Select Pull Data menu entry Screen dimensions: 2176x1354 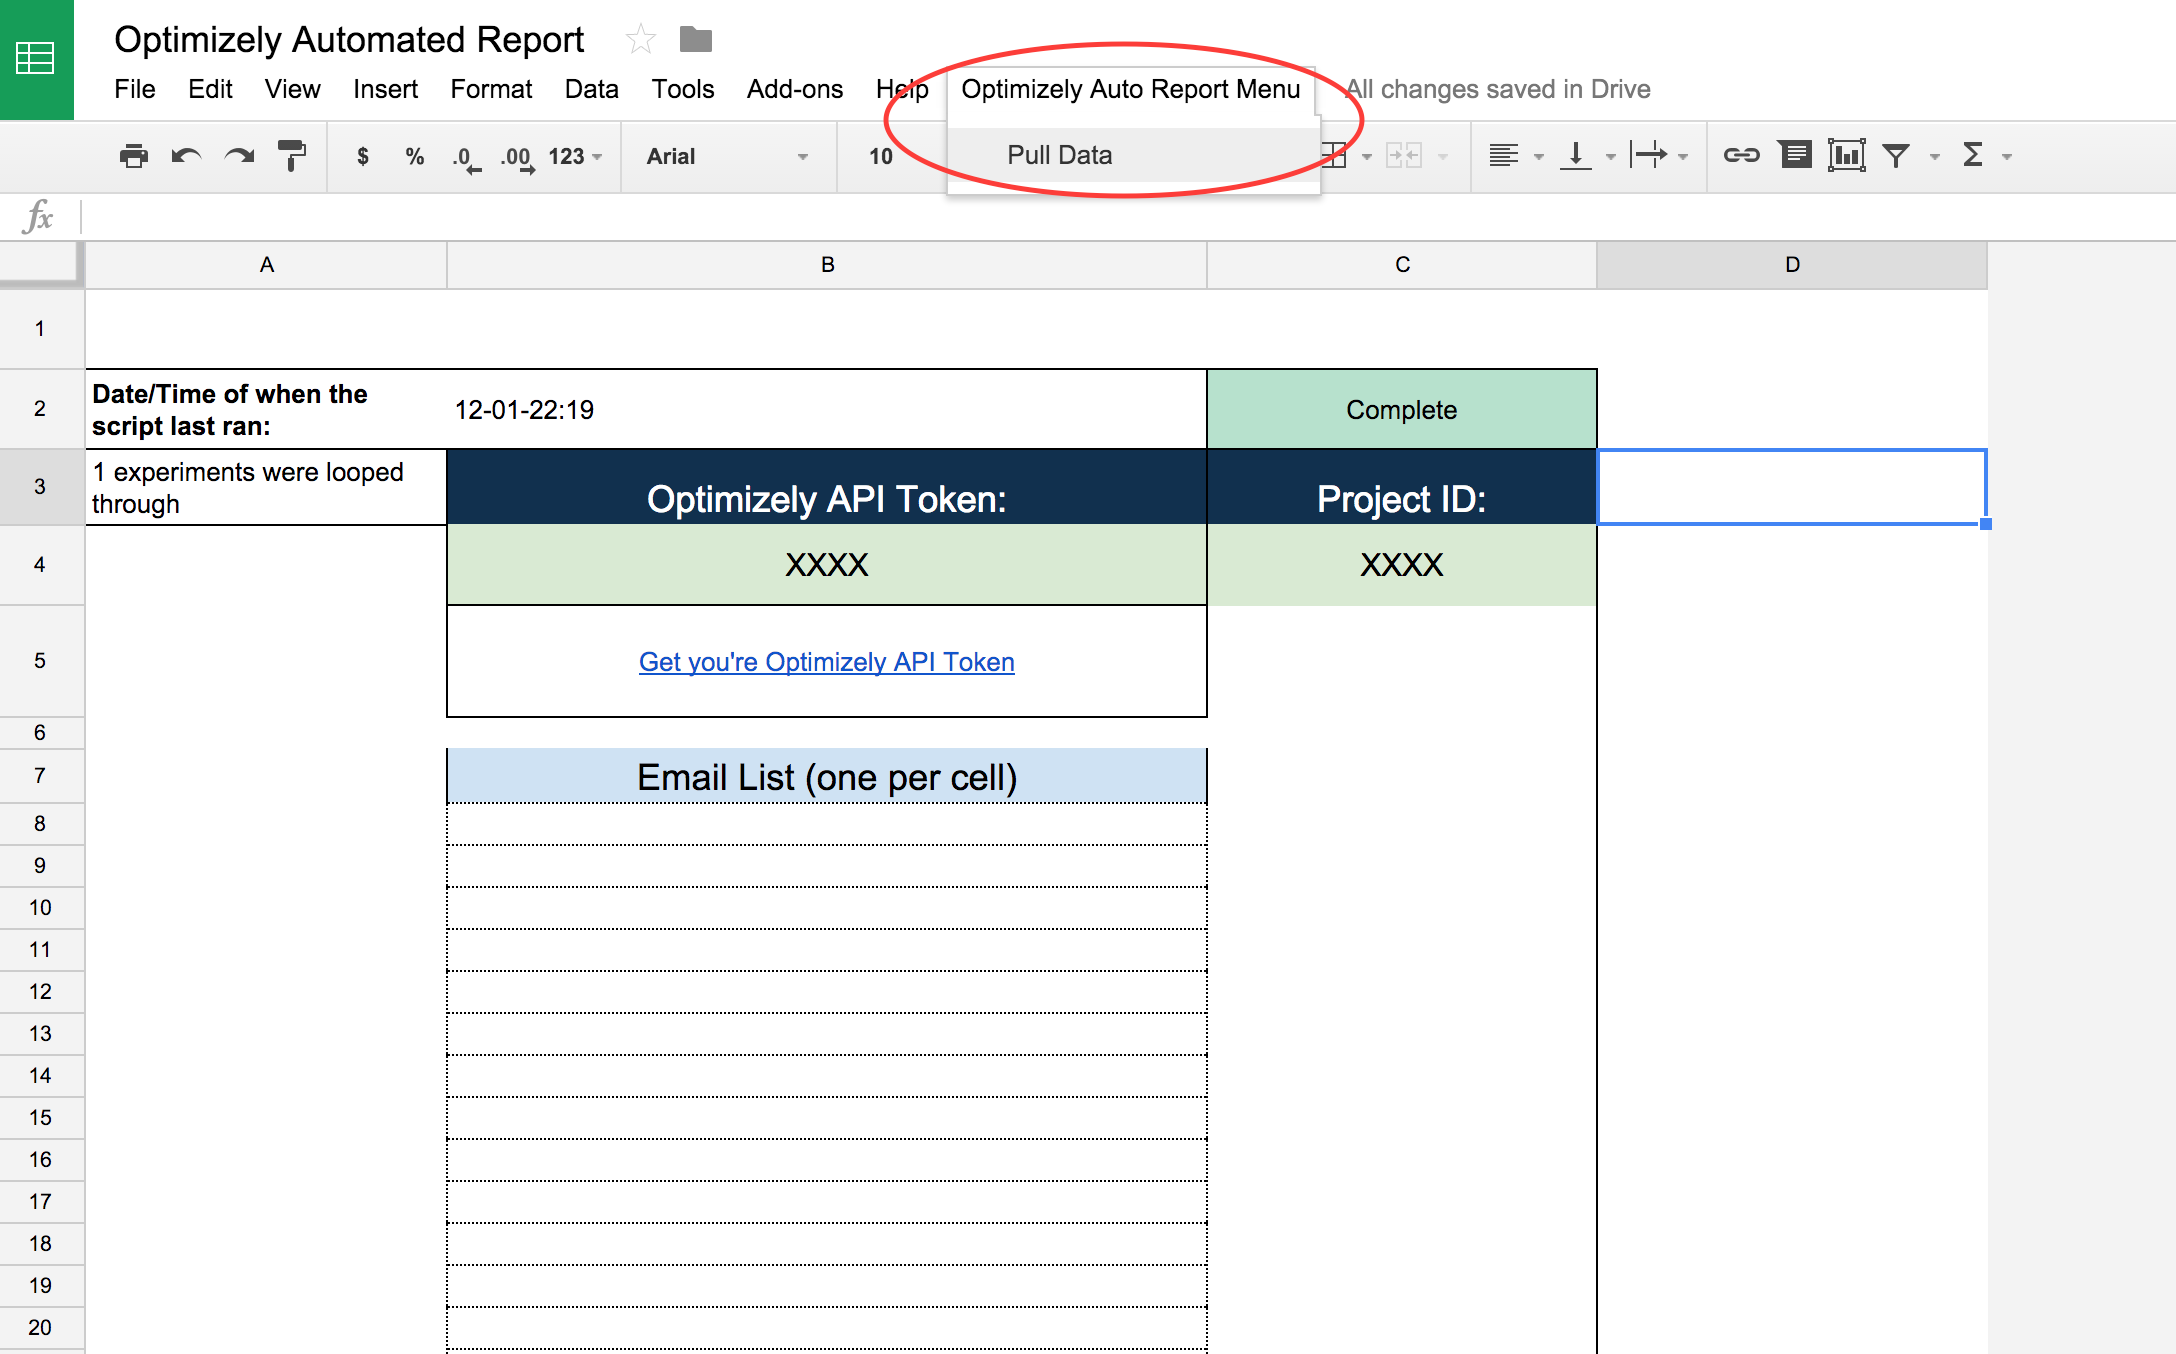click(x=1059, y=155)
